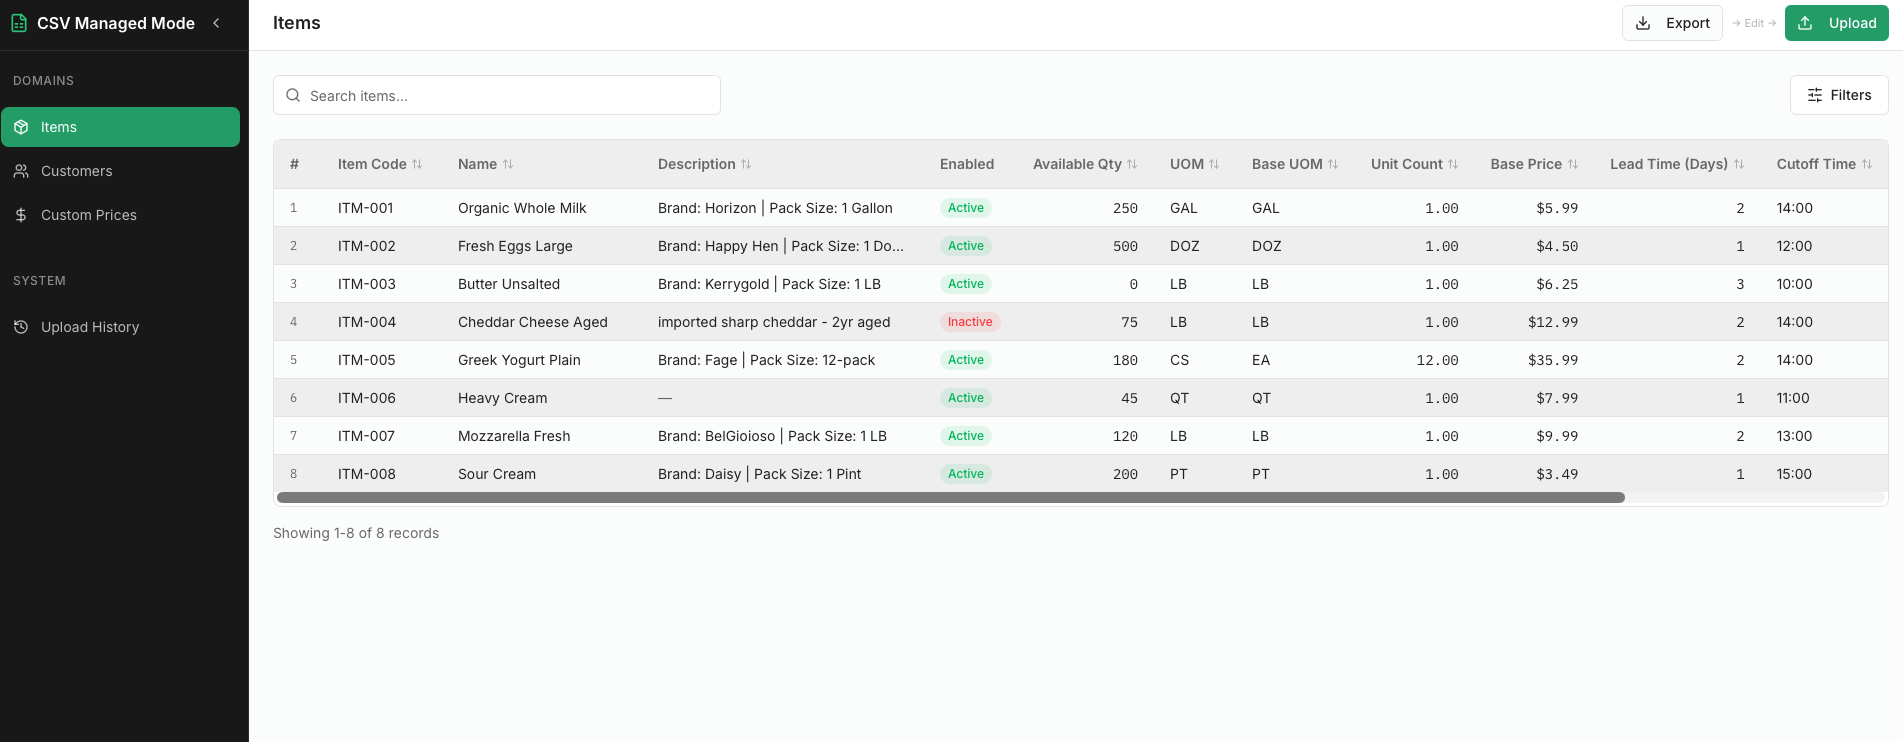
Task: Click Greek Yogurt Plain name
Action: pyautogui.click(x=519, y=360)
